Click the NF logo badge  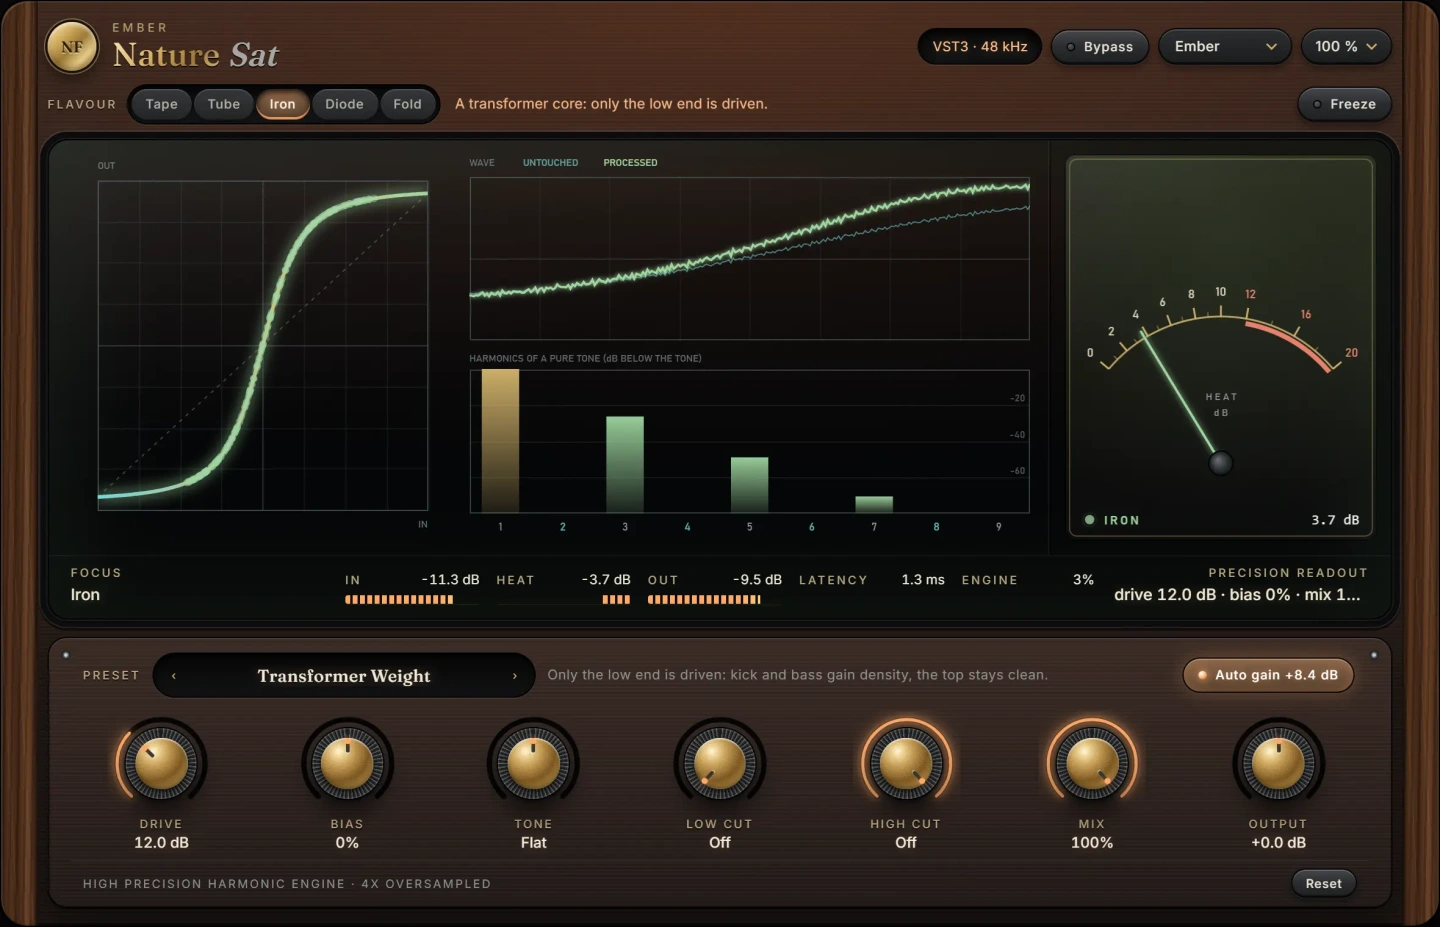72,47
